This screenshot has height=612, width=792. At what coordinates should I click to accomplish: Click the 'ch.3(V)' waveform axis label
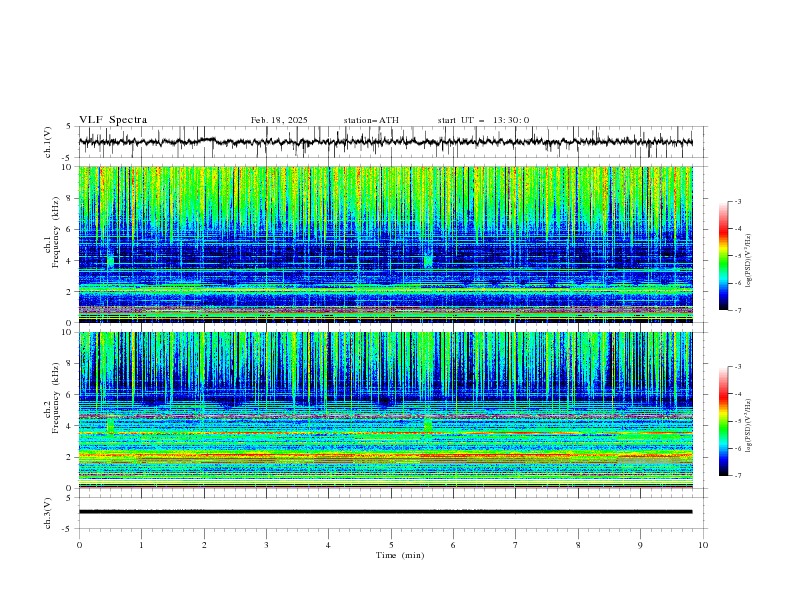pos(48,513)
